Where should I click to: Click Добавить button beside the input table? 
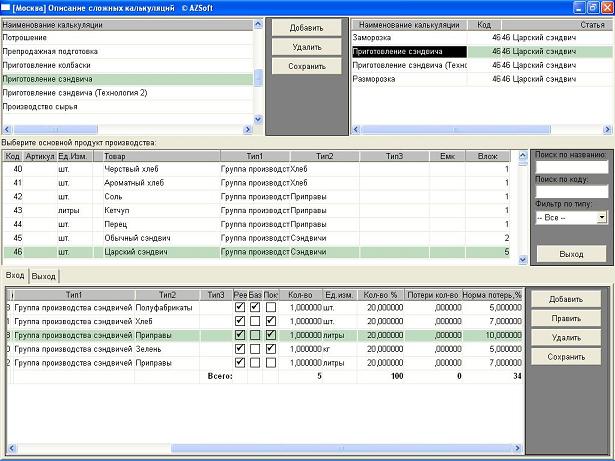tap(566, 299)
